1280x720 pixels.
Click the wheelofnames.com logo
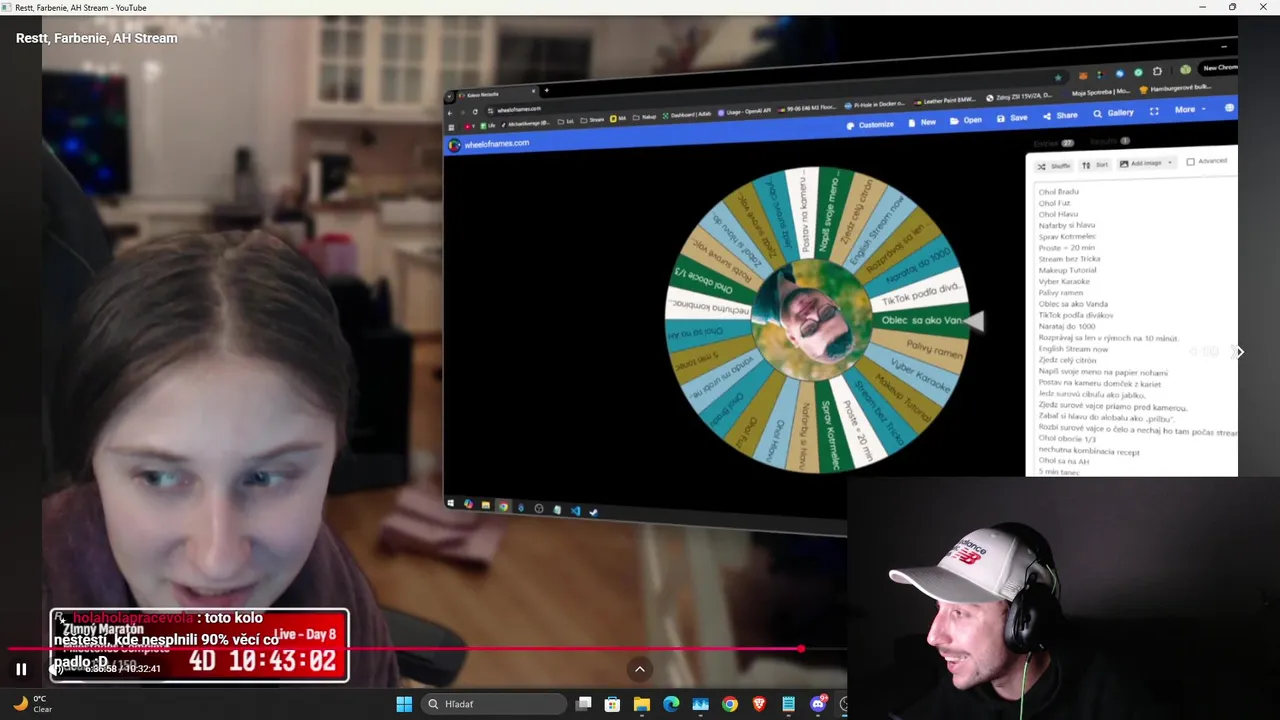pos(490,144)
